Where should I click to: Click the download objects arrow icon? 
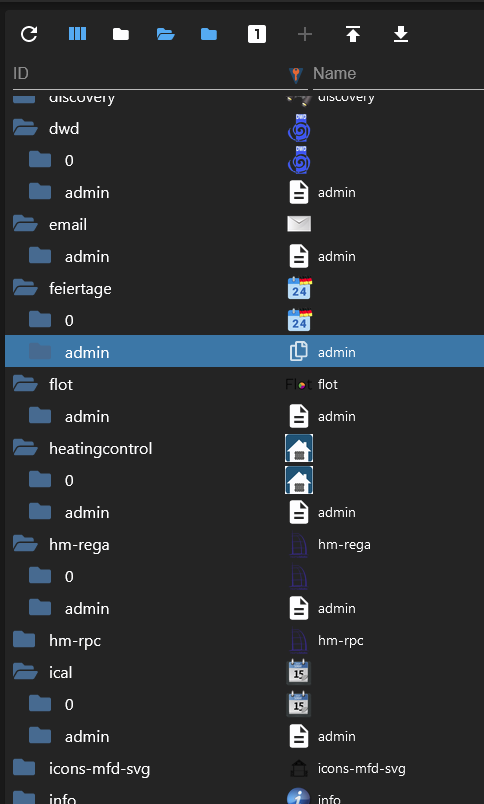[x=401, y=34]
